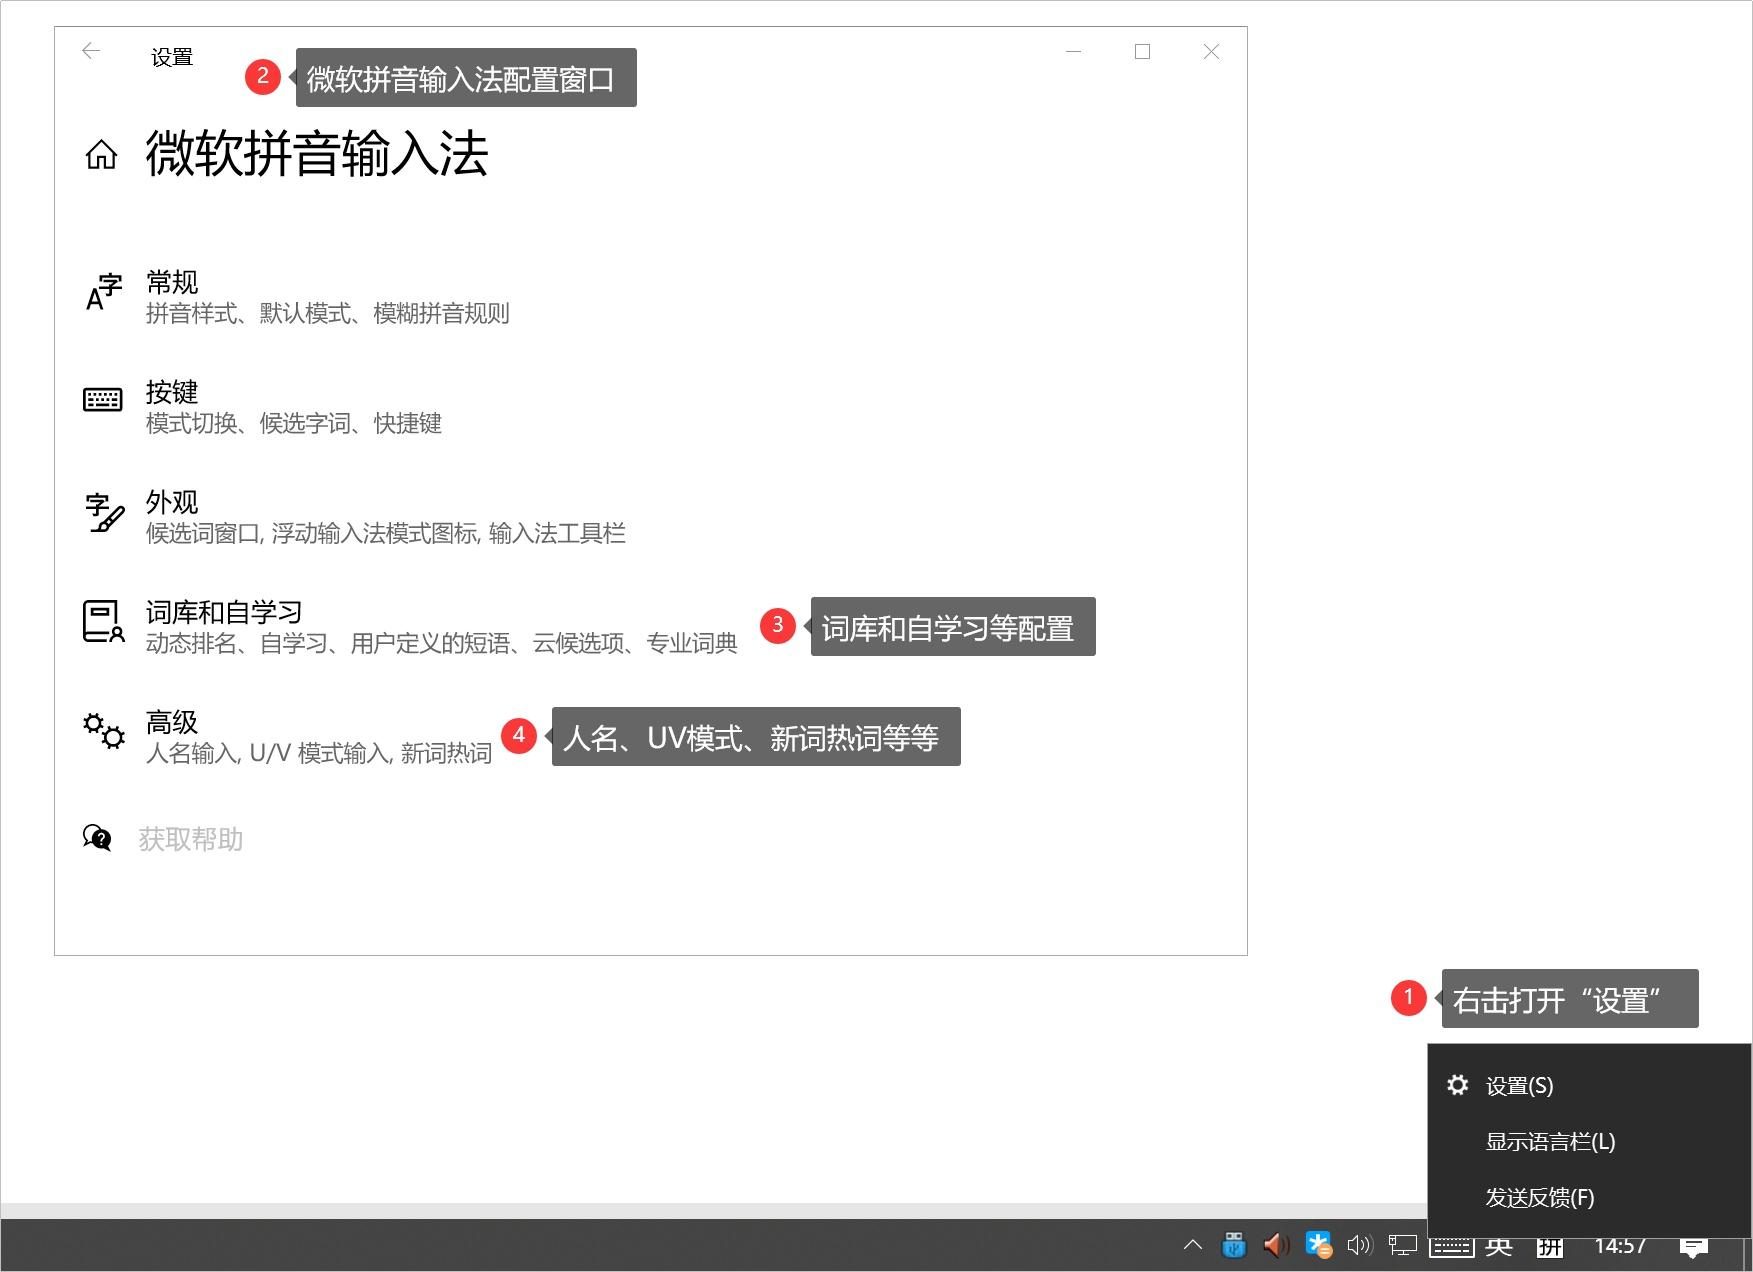This screenshot has height=1272, width=1753.
Task: Click the blue USB device tray icon
Action: point(1235,1245)
